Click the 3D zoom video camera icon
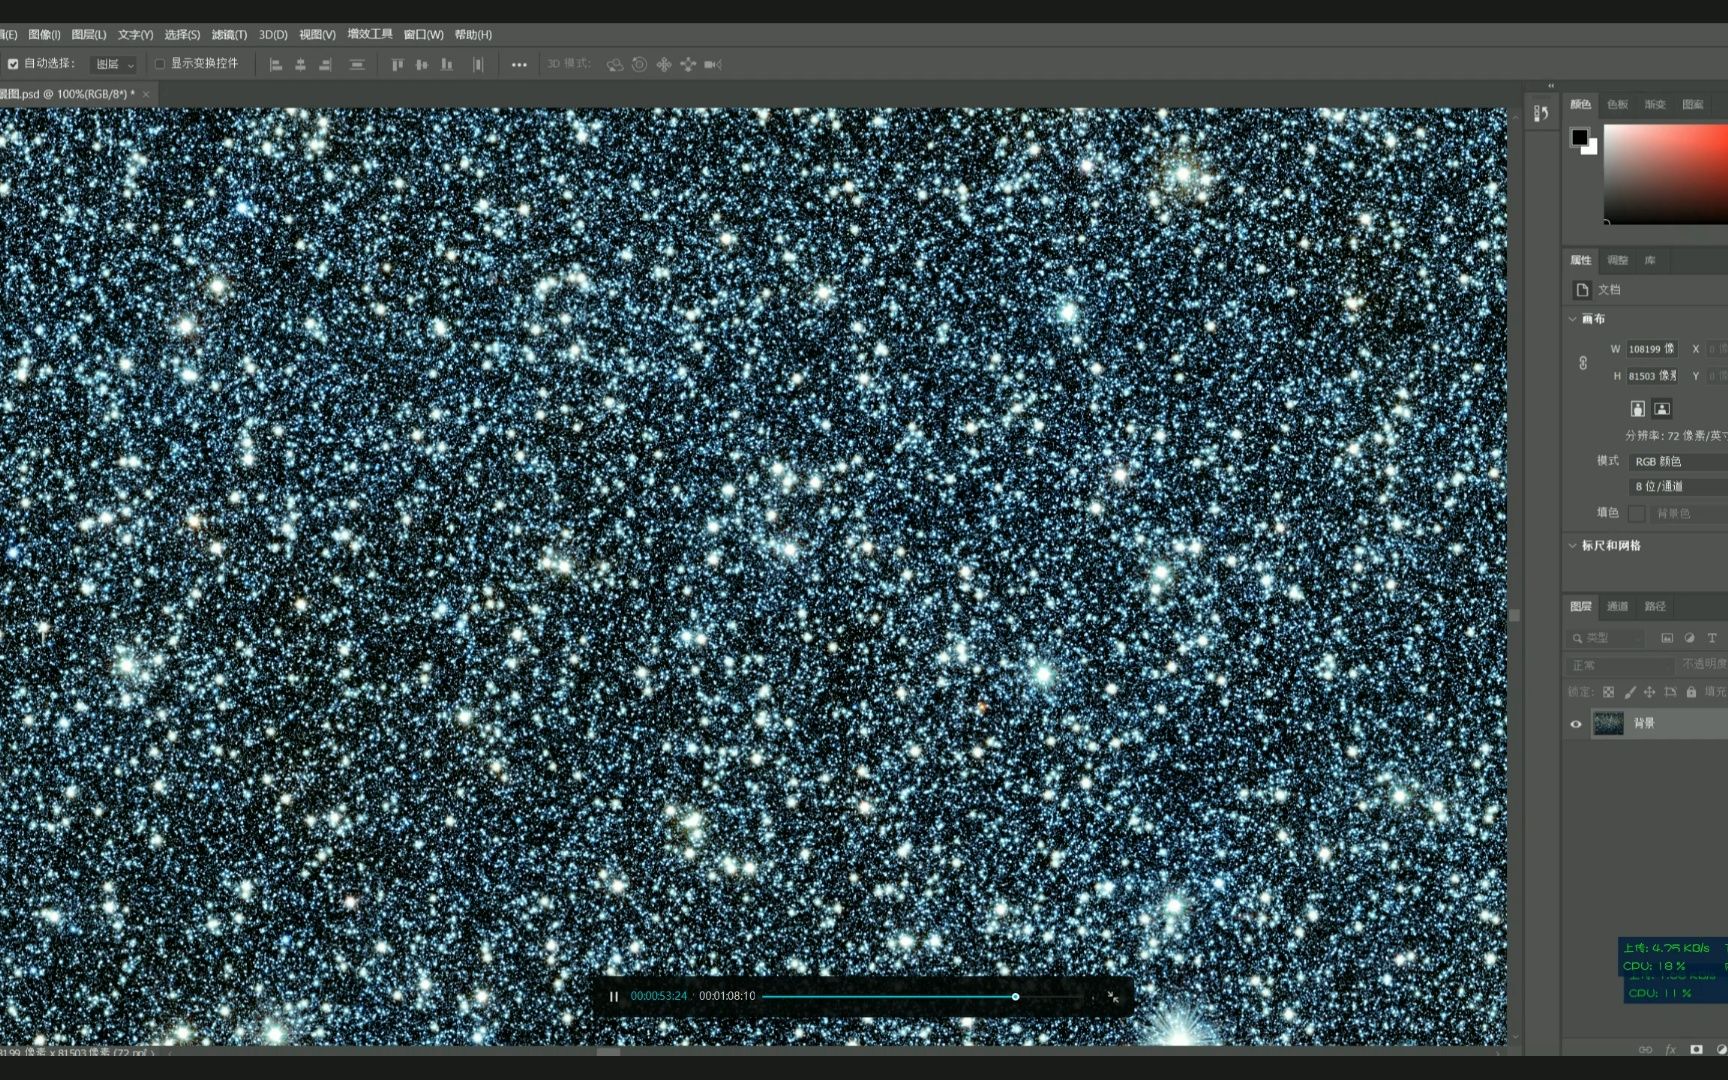The image size is (1728, 1080). tap(713, 64)
